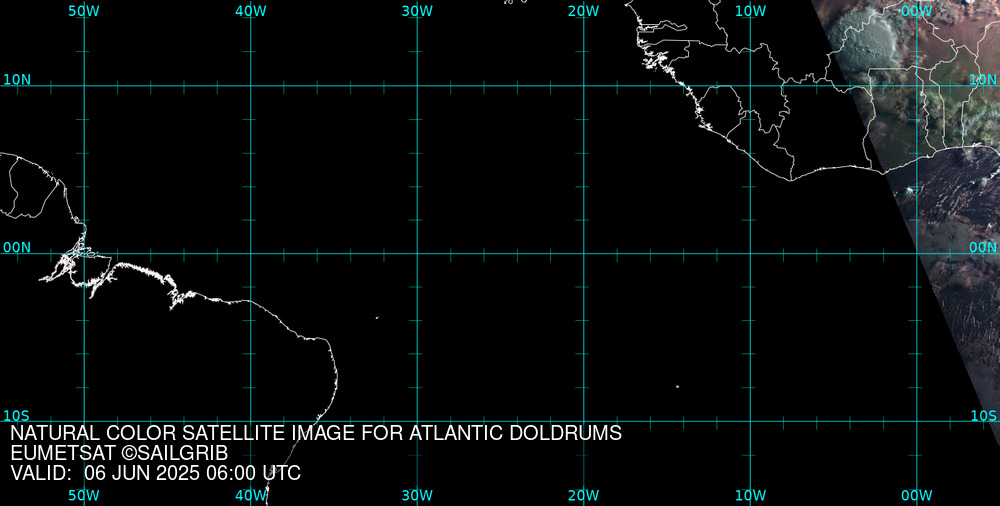Click the 00W label along the top edge
1000x506 pixels.
pyautogui.click(x=916, y=11)
